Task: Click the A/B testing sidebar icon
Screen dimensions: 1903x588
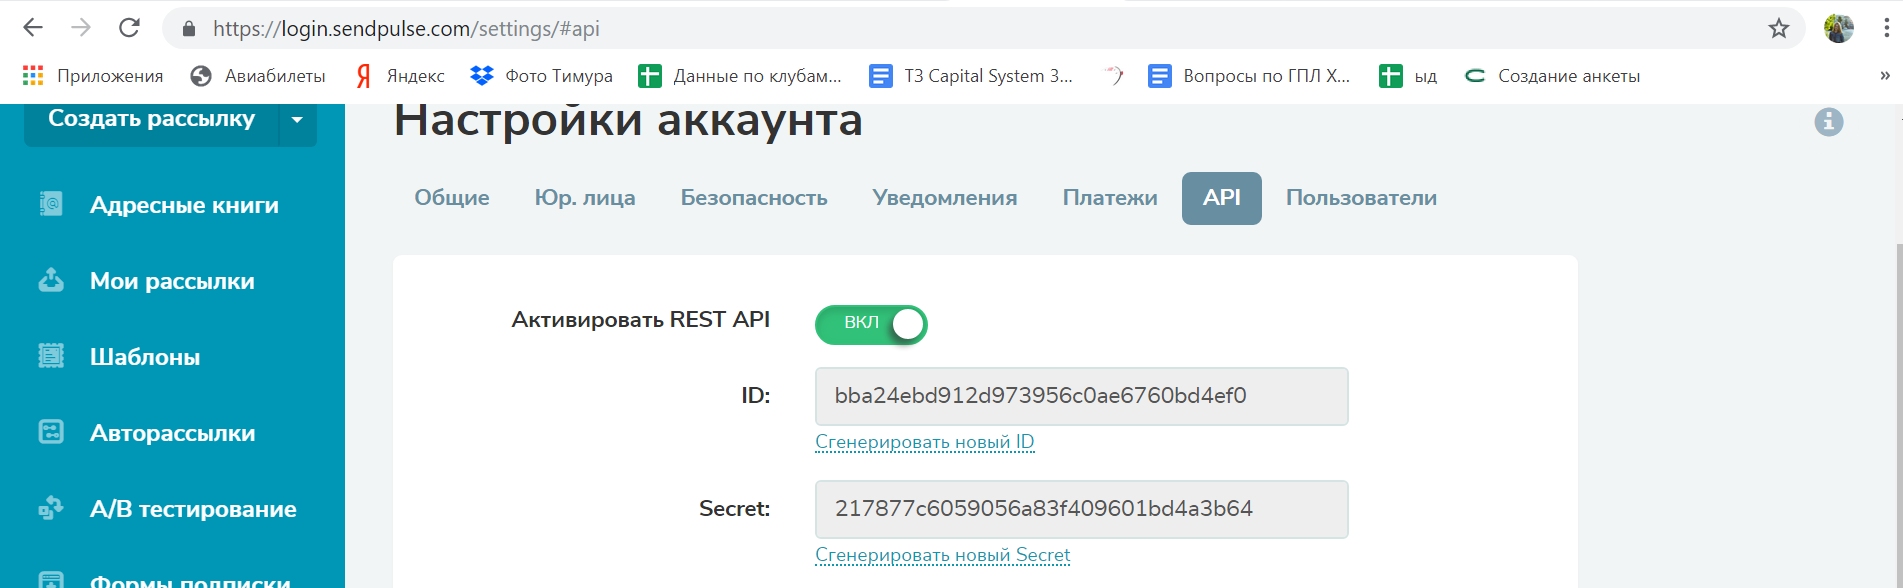Action: tap(51, 508)
